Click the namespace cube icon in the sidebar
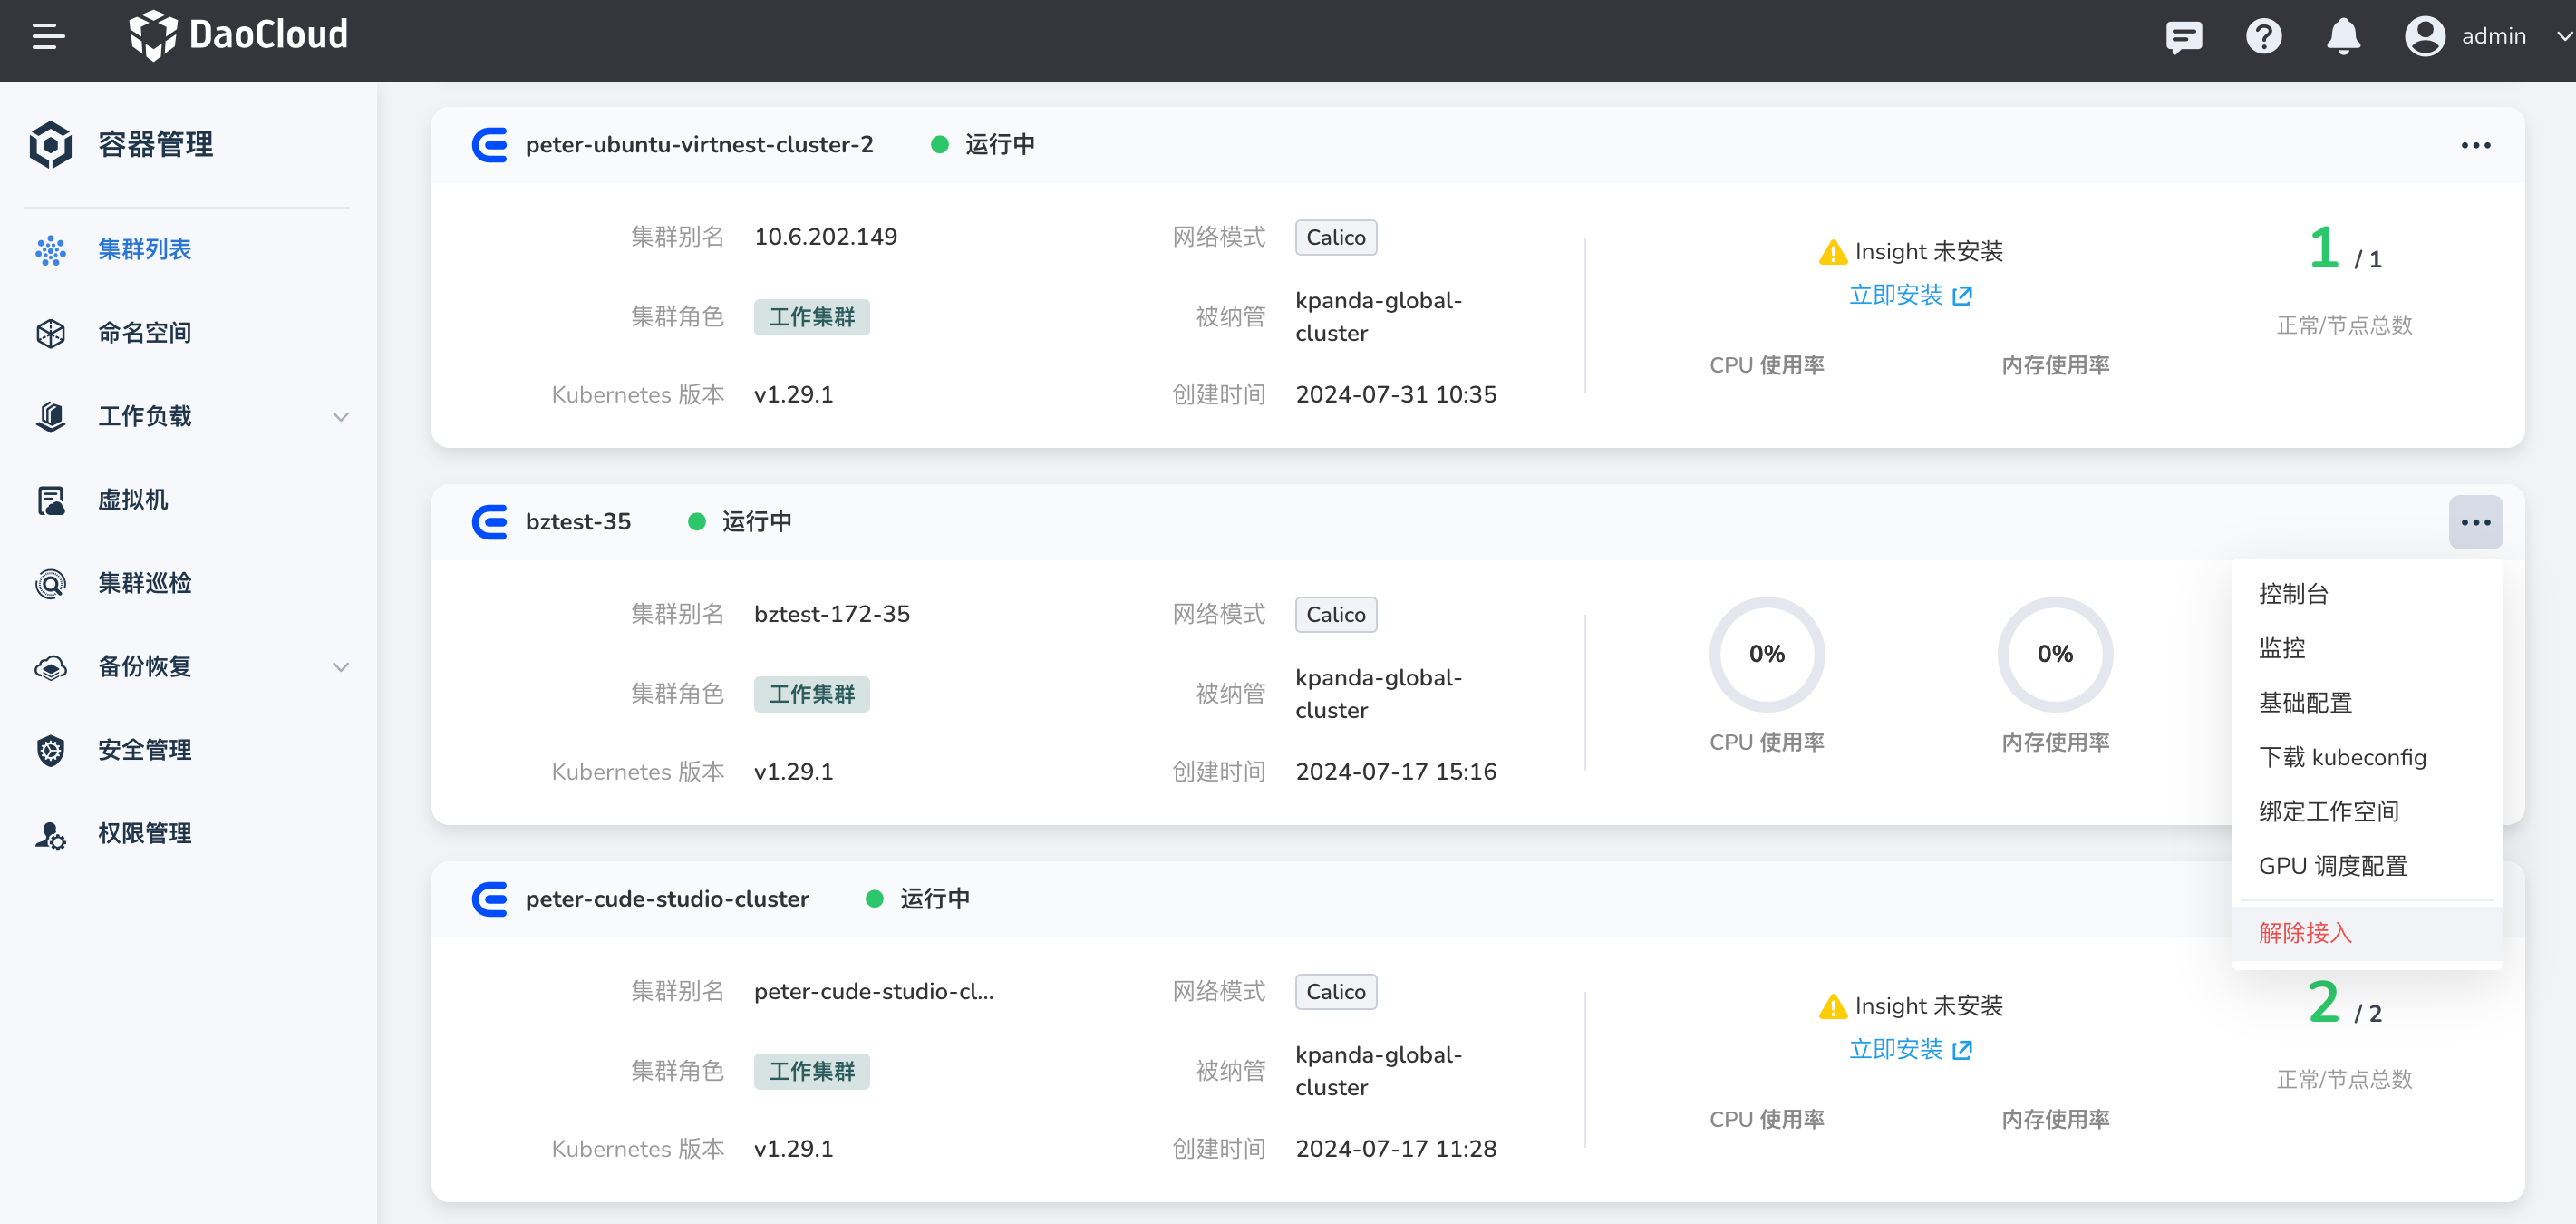The height and width of the screenshot is (1224, 2576). (50, 333)
